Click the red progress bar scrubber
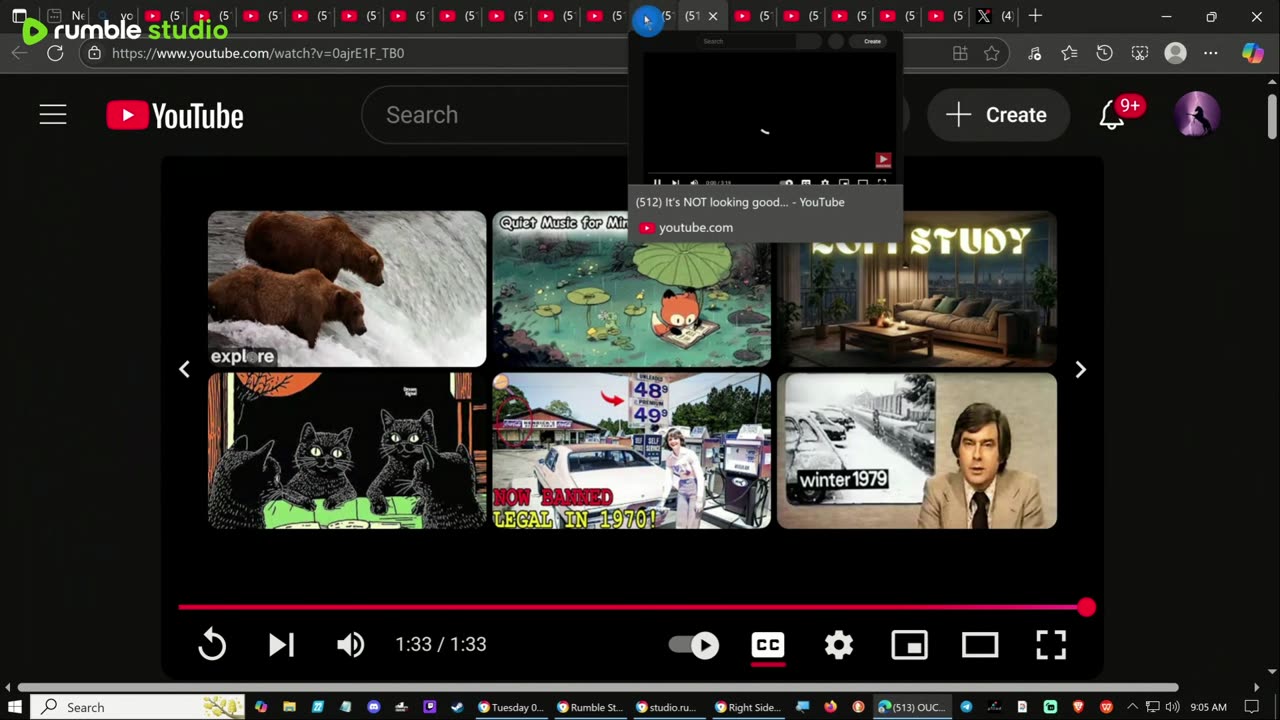Screen dimensions: 1280x720 click(1086, 607)
